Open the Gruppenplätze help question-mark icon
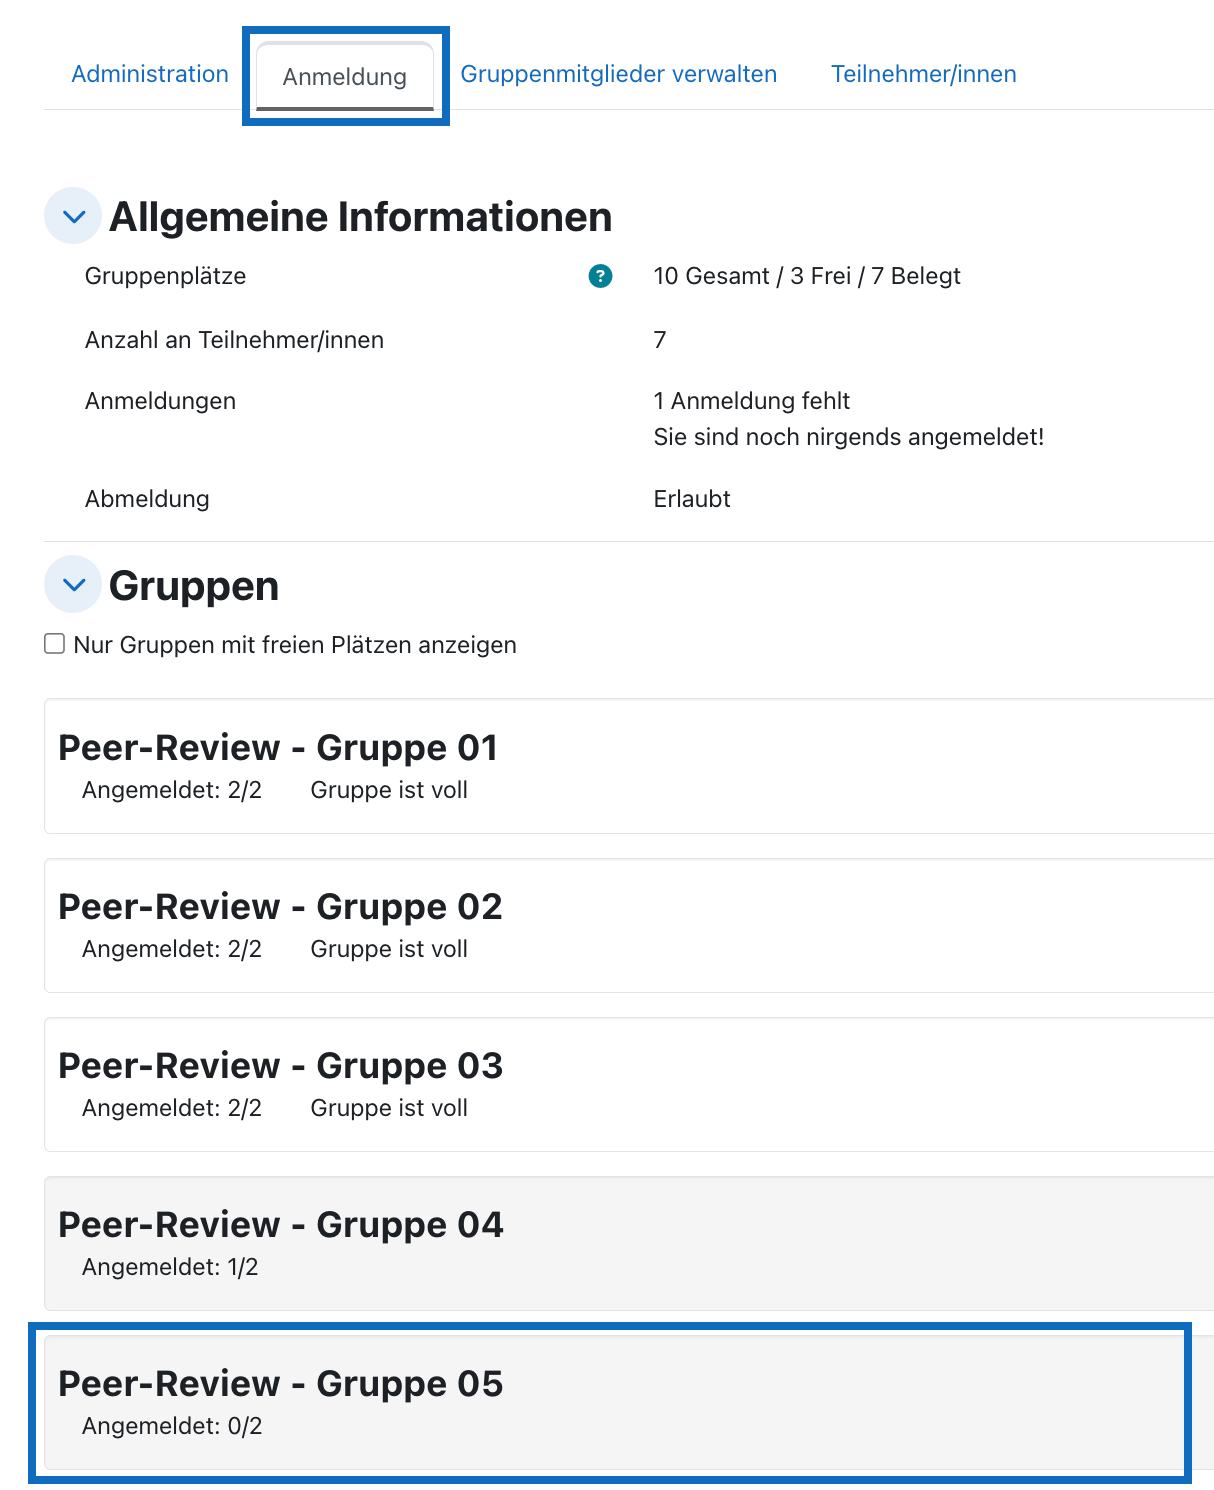 point(600,276)
